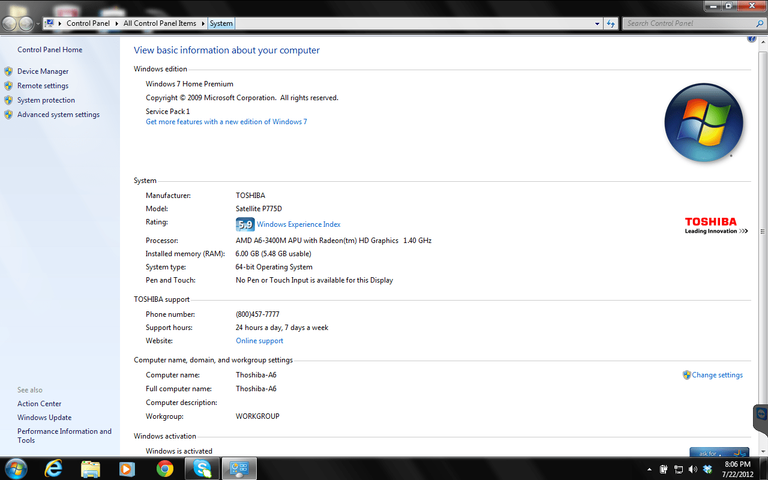Click the shield icon beside Change settings
This screenshot has height=480, width=768.
tap(687, 375)
